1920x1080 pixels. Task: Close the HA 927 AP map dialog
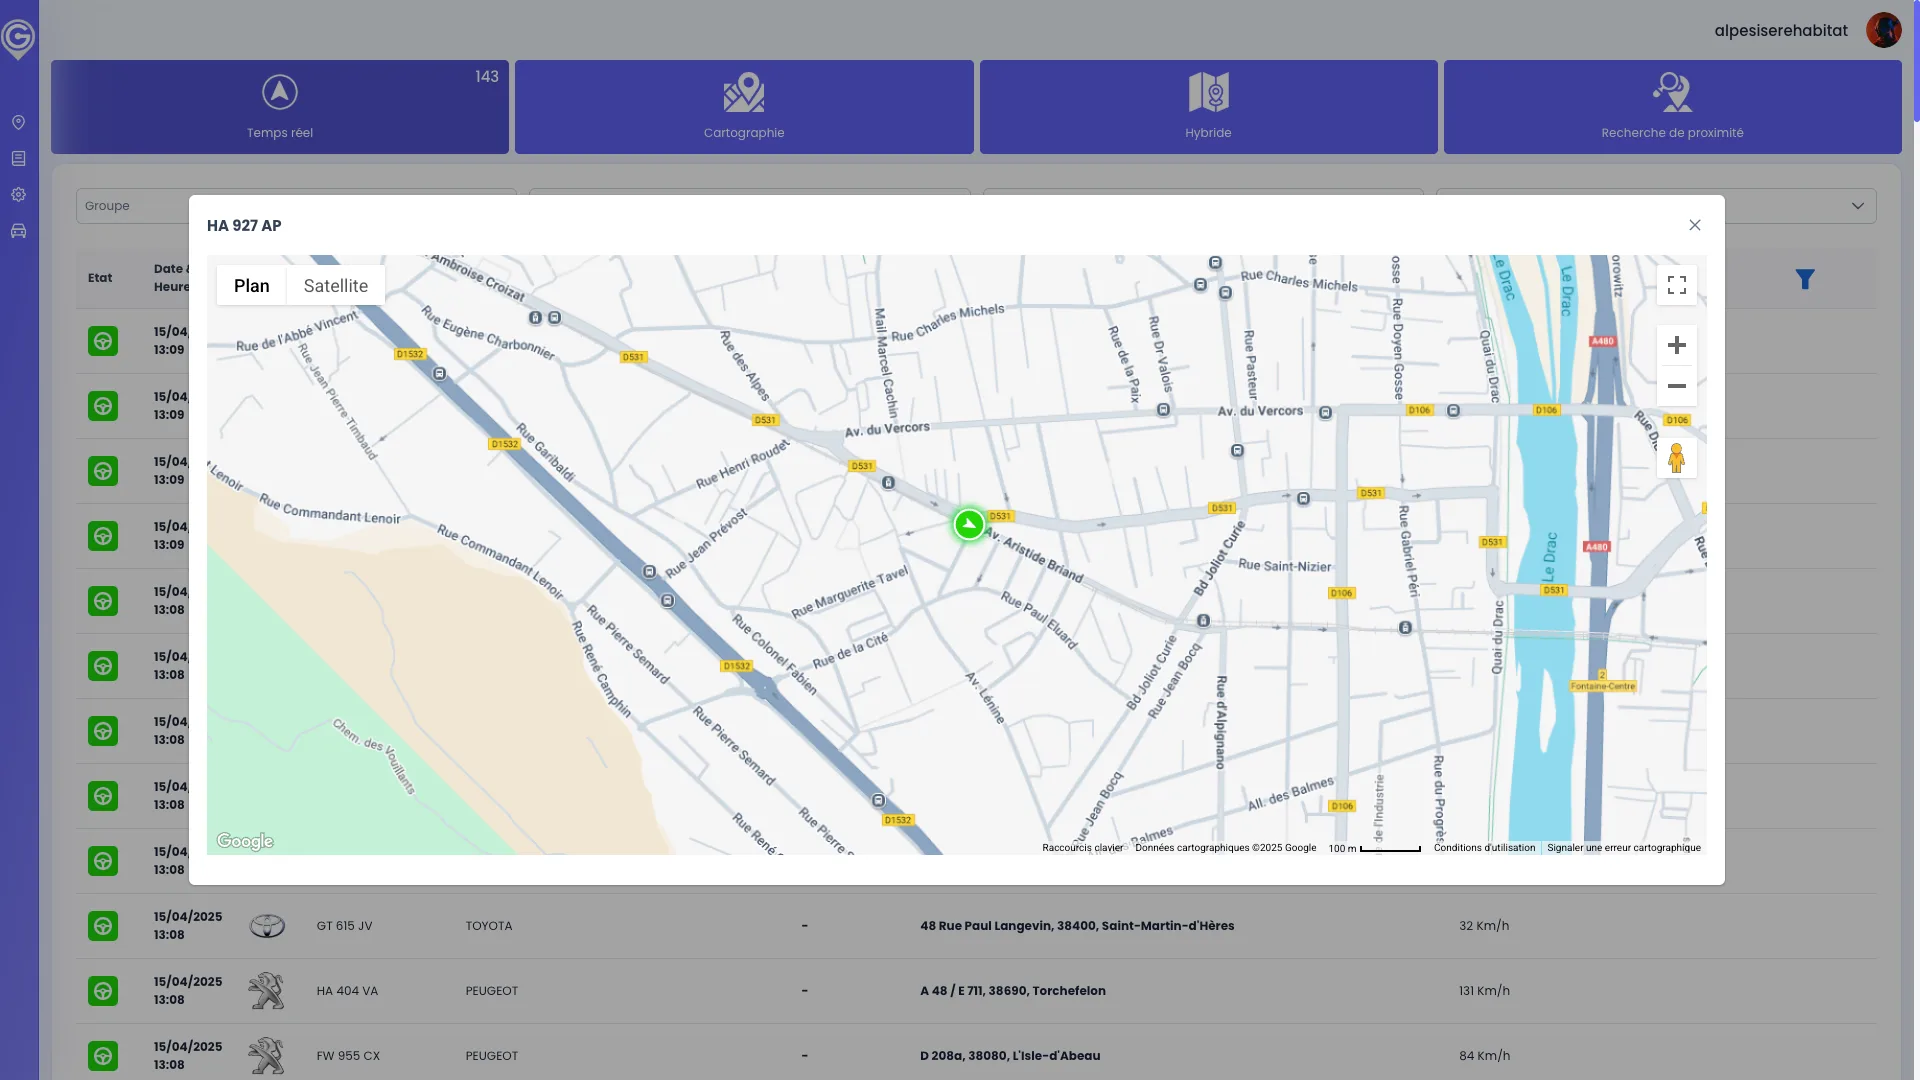pos(1694,225)
